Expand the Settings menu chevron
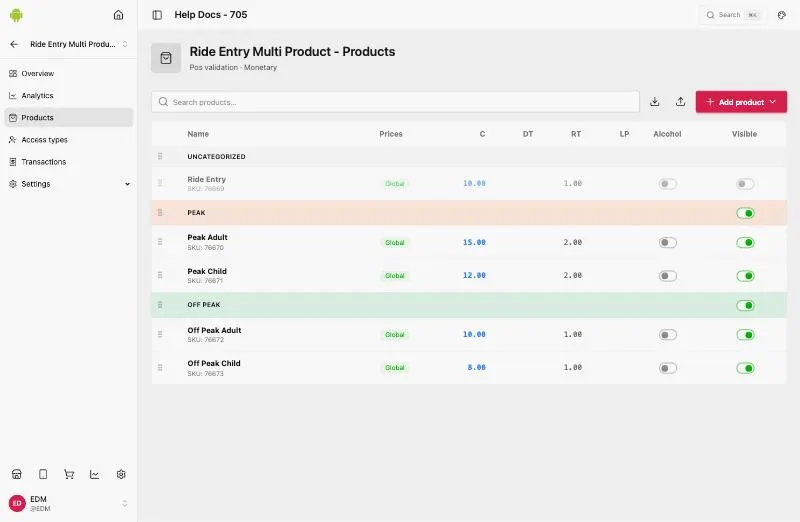 coord(127,184)
